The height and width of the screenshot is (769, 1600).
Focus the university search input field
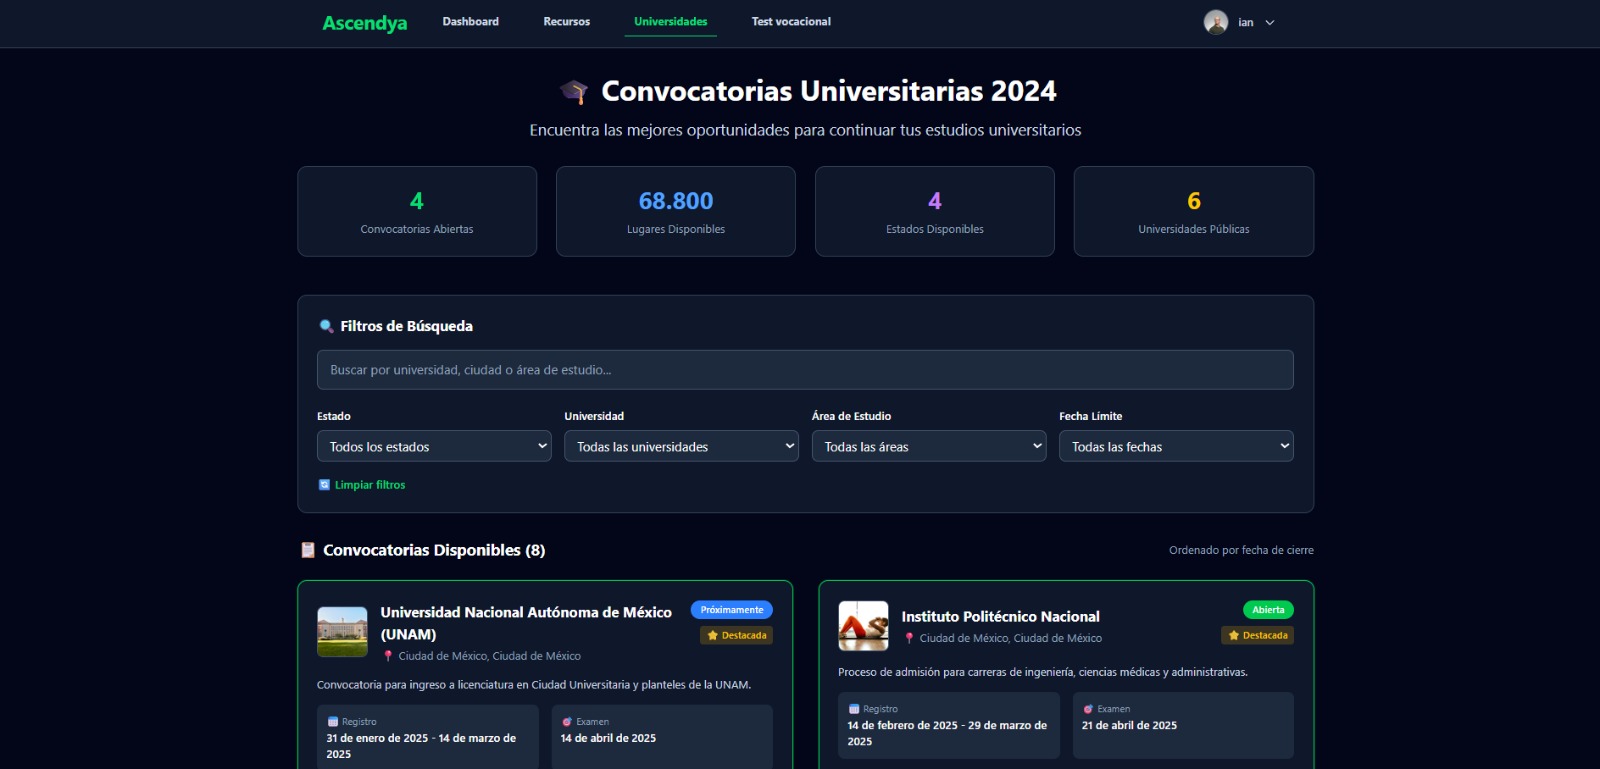(805, 370)
